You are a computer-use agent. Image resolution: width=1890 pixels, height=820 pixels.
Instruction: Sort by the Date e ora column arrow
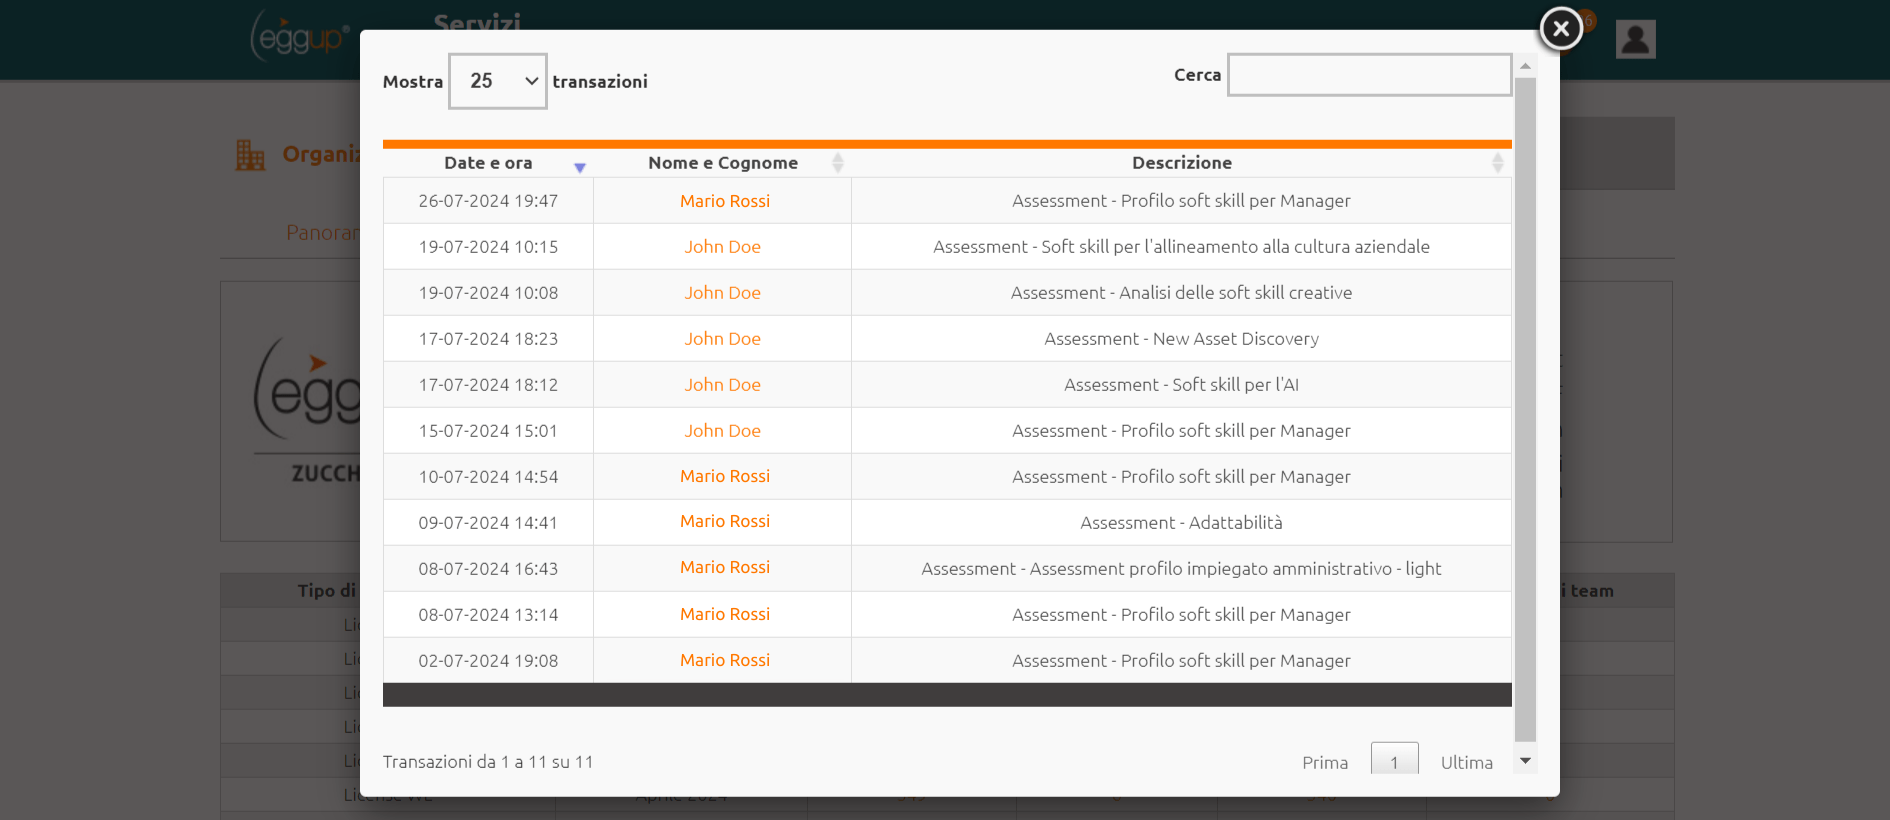[580, 167]
